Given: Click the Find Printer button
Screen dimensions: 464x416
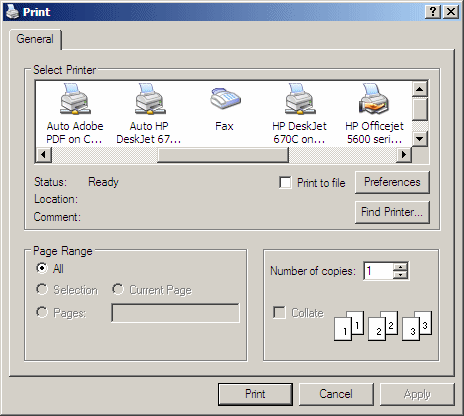Looking at the screenshot, I should point(392,212).
